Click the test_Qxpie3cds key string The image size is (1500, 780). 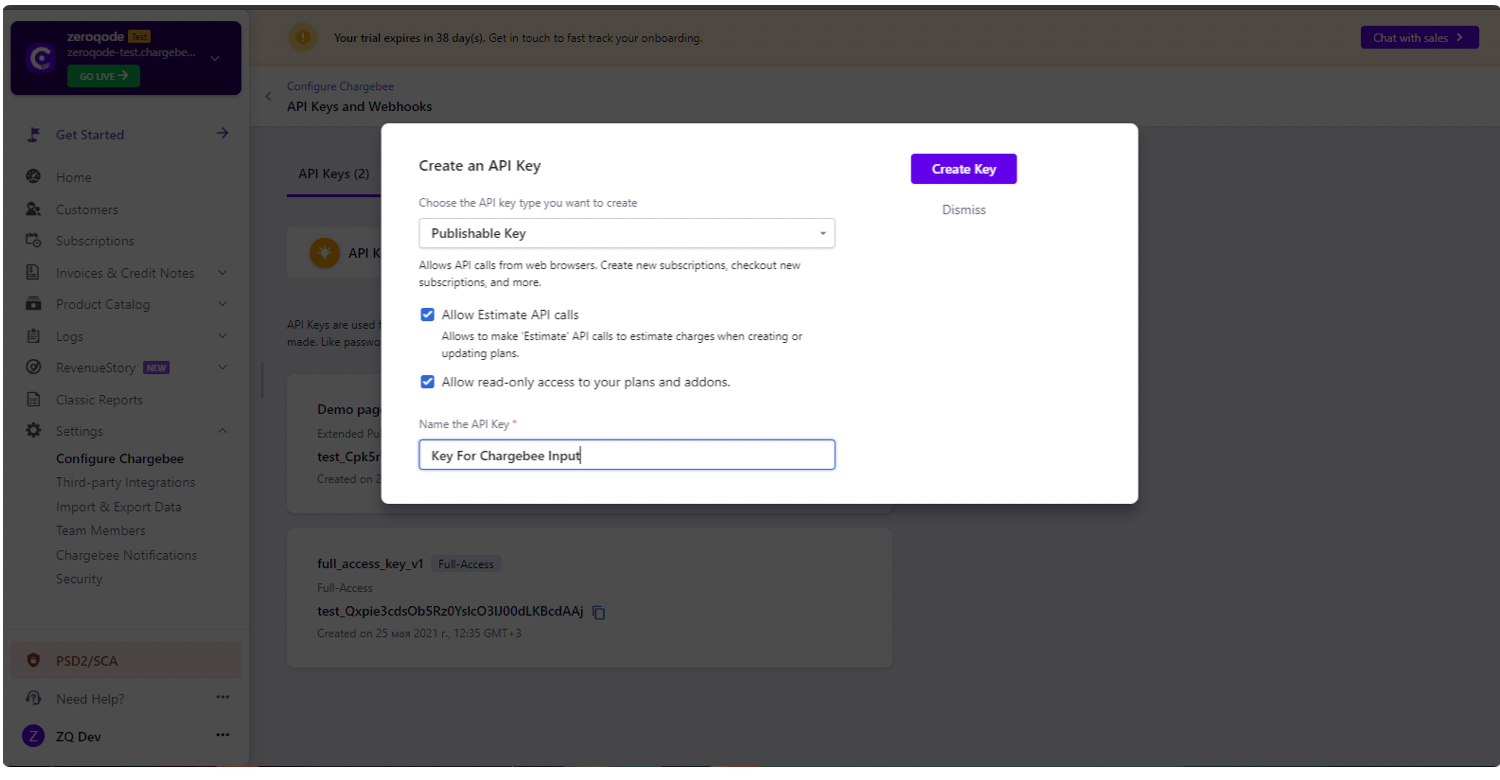tap(450, 611)
